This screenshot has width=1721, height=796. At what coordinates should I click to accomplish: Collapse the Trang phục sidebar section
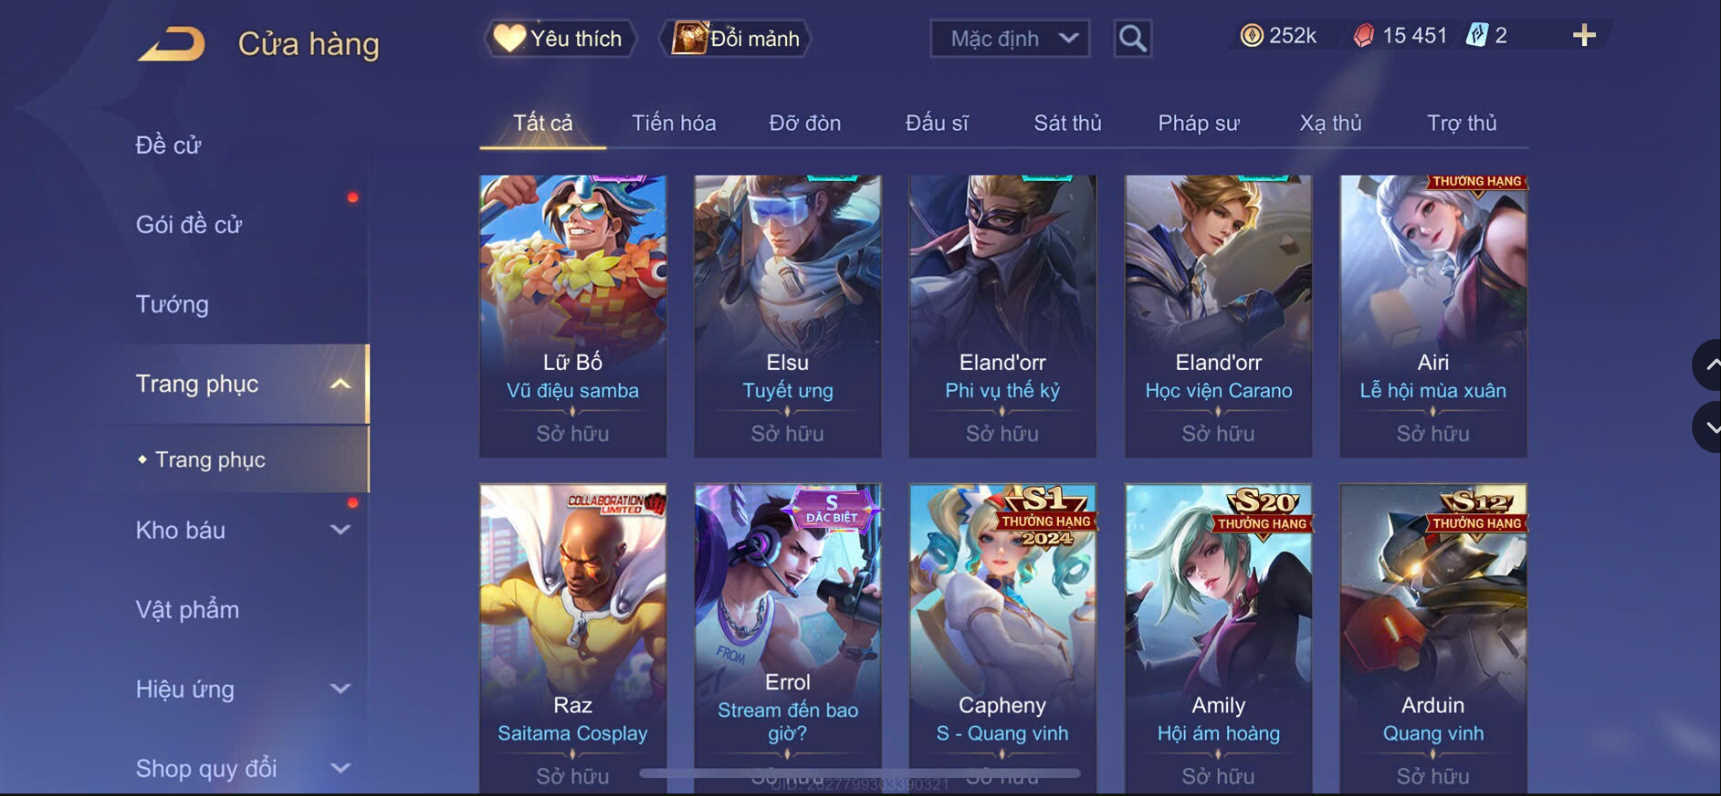click(x=340, y=384)
